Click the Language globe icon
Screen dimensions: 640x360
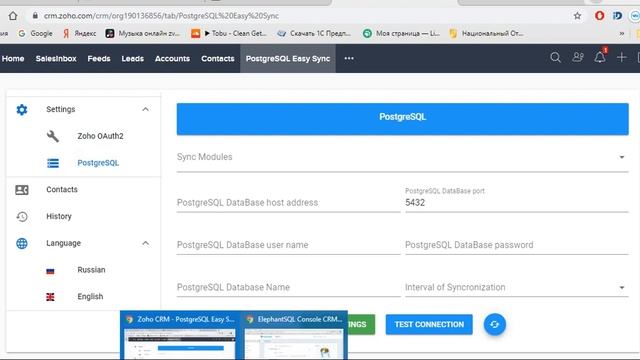coord(22,243)
